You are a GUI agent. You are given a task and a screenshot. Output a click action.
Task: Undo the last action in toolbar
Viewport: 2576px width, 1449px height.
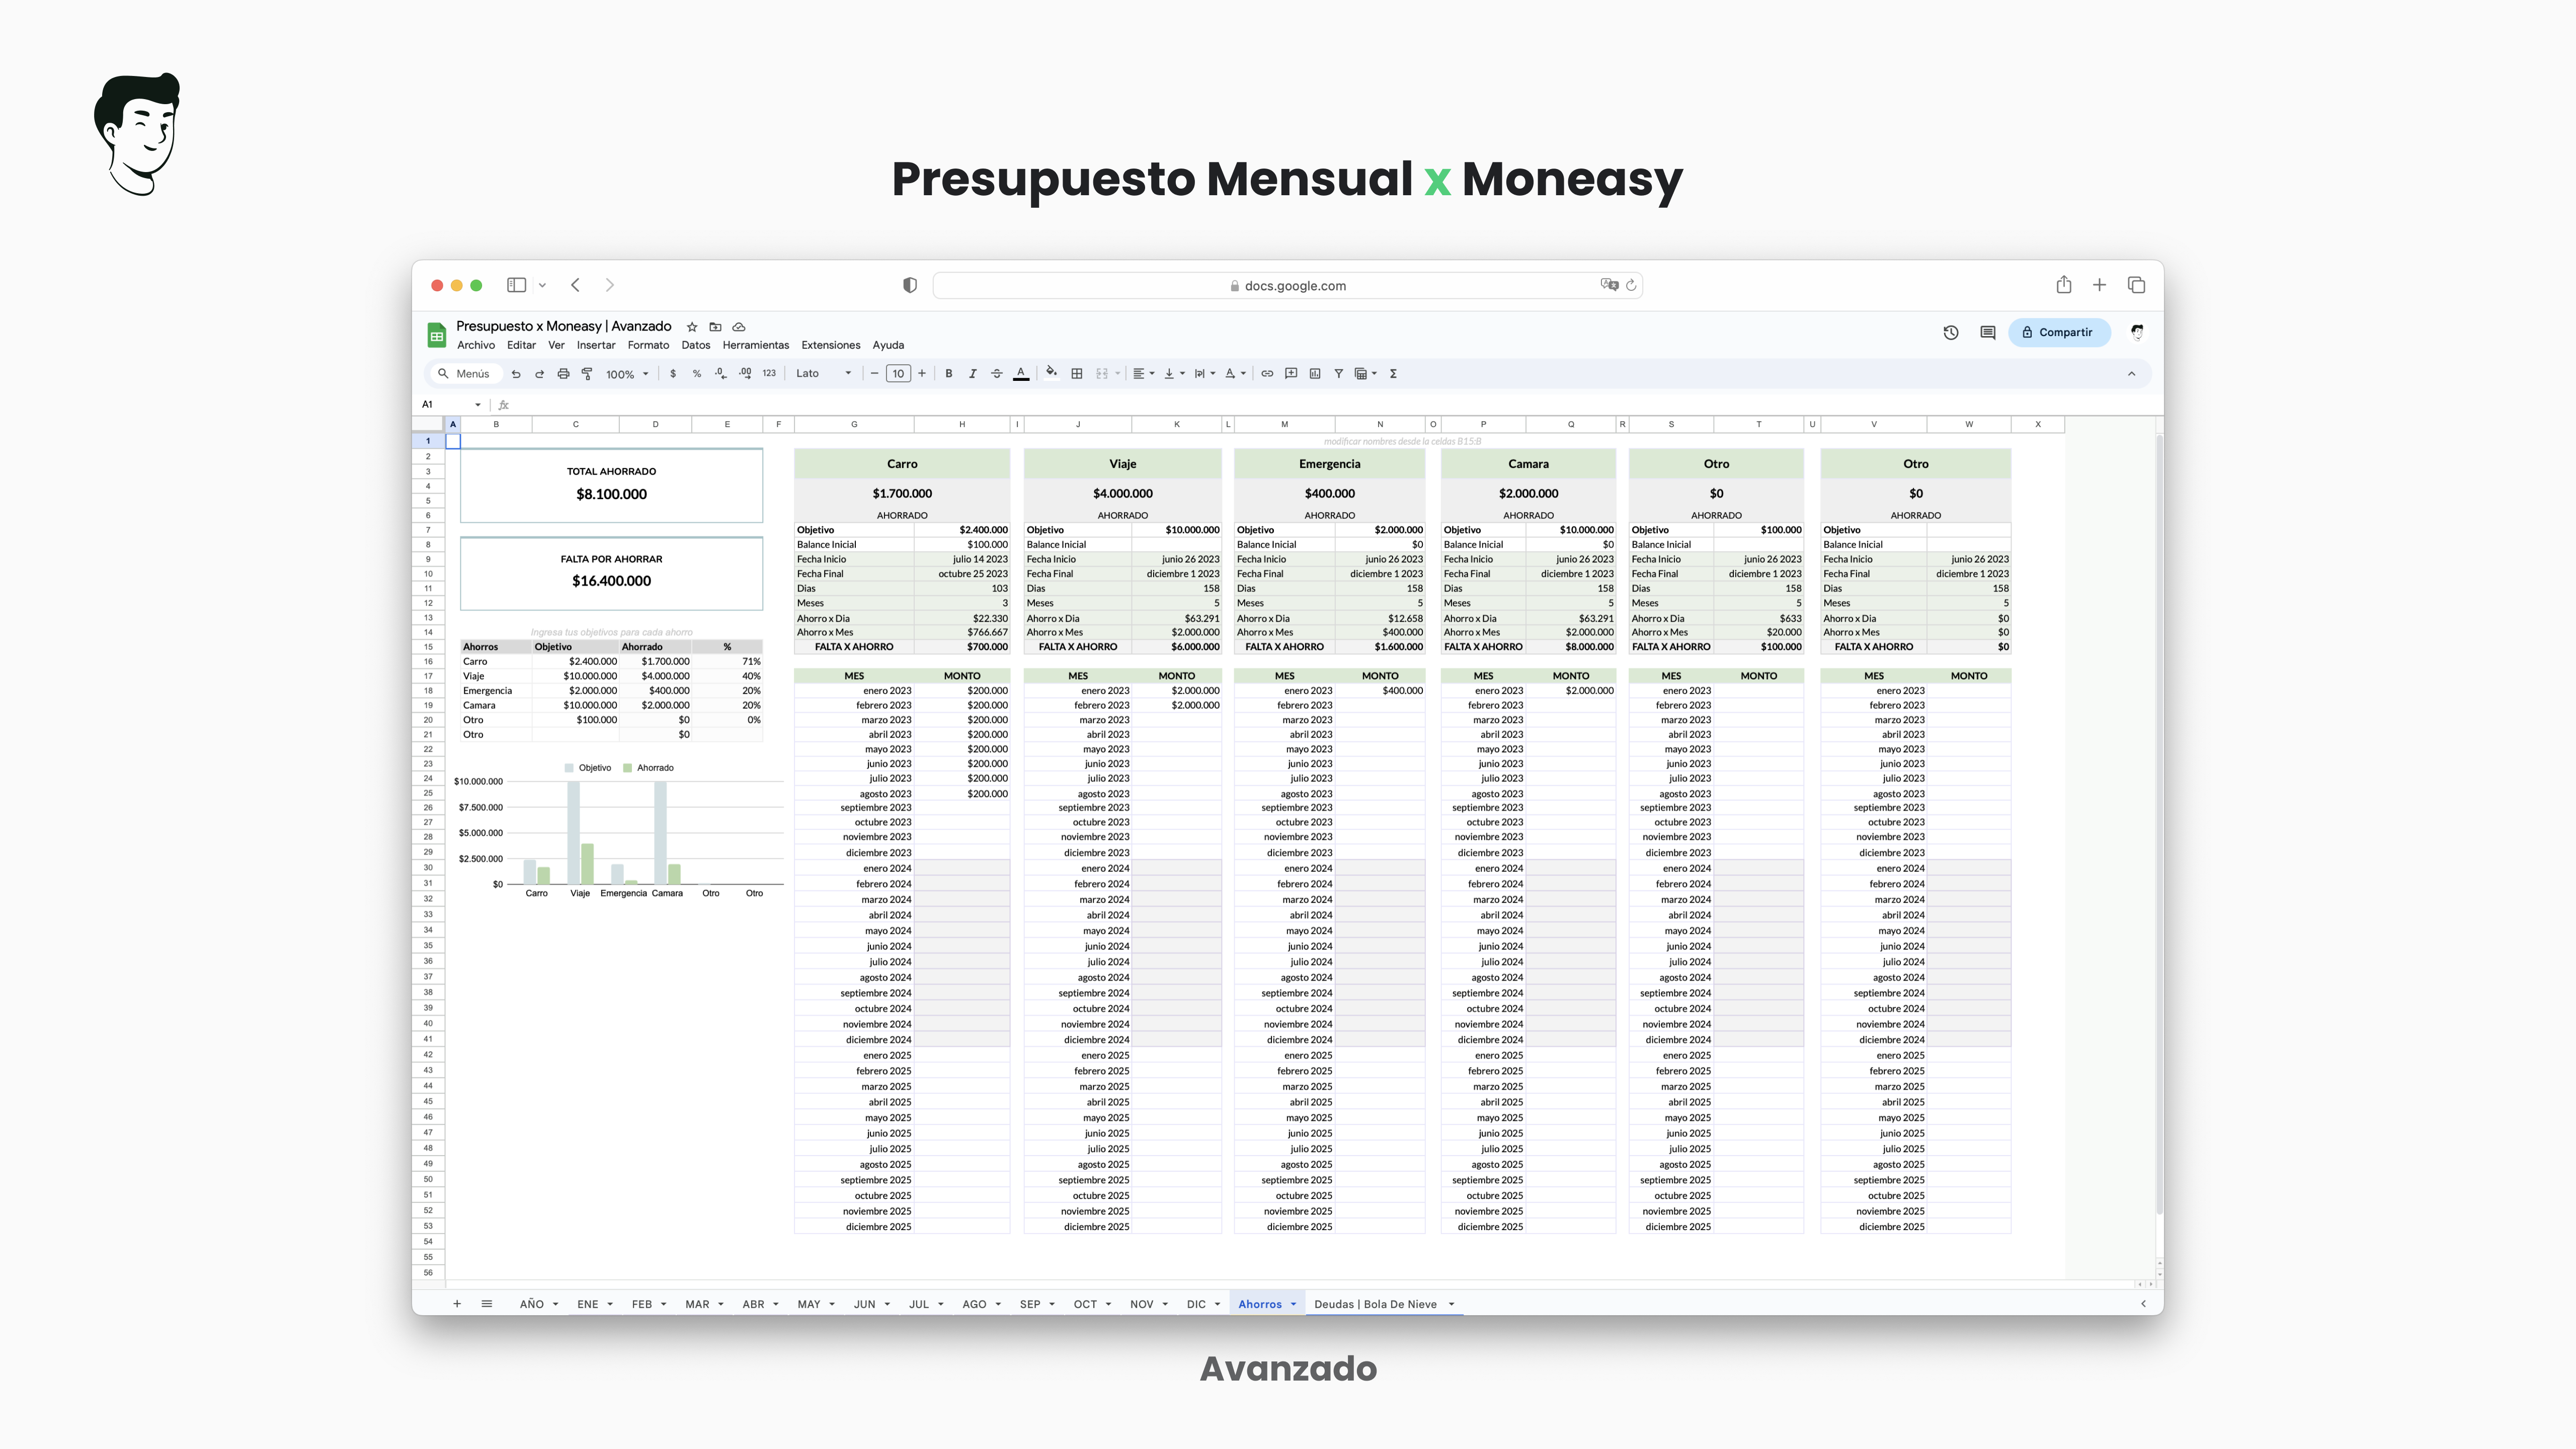point(516,374)
